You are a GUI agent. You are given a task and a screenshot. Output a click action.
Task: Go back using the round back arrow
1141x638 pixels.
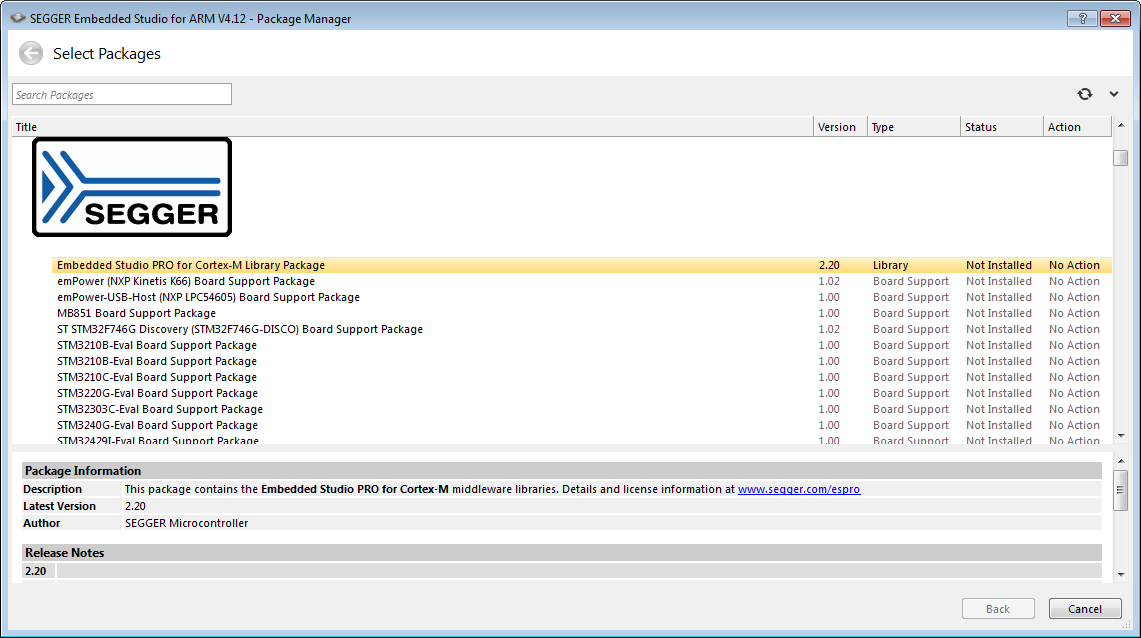pyautogui.click(x=31, y=53)
